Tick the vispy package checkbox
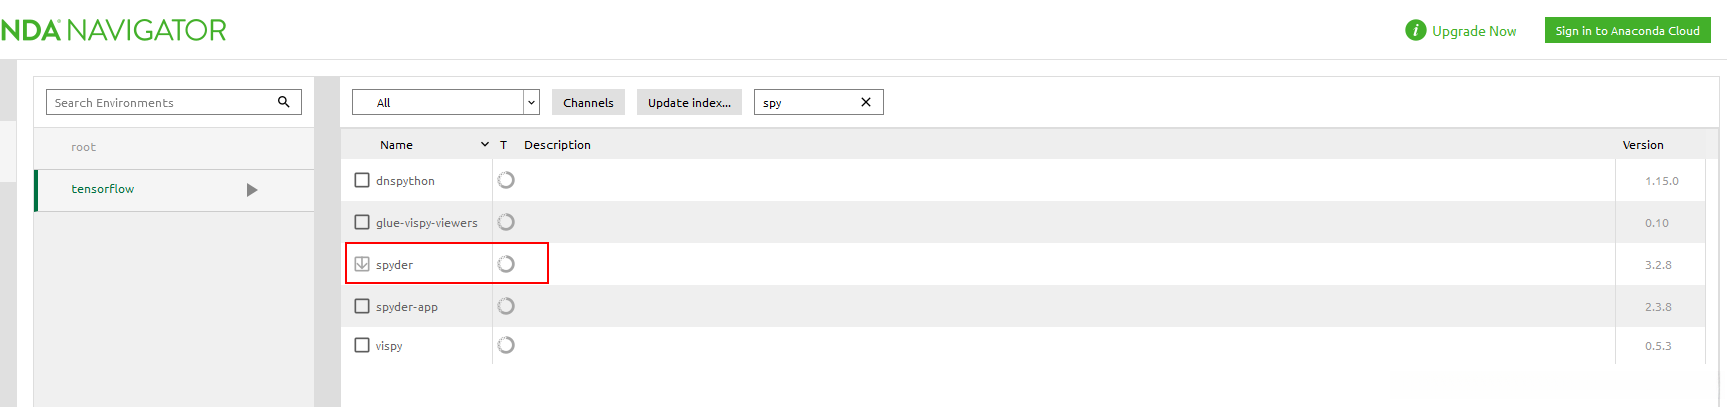The image size is (1727, 407). (x=362, y=345)
